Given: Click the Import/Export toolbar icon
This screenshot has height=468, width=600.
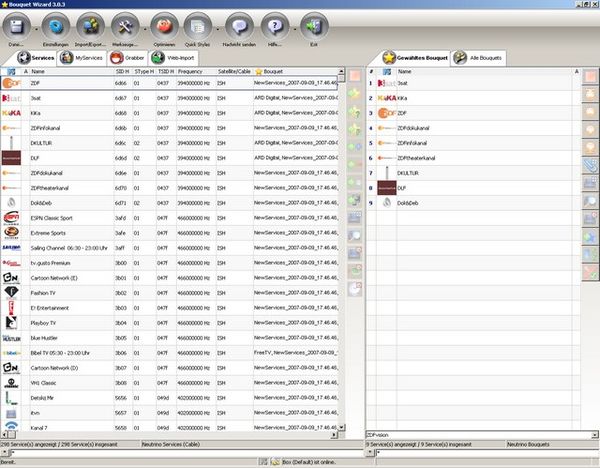Looking at the screenshot, I should tap(91, 27).
